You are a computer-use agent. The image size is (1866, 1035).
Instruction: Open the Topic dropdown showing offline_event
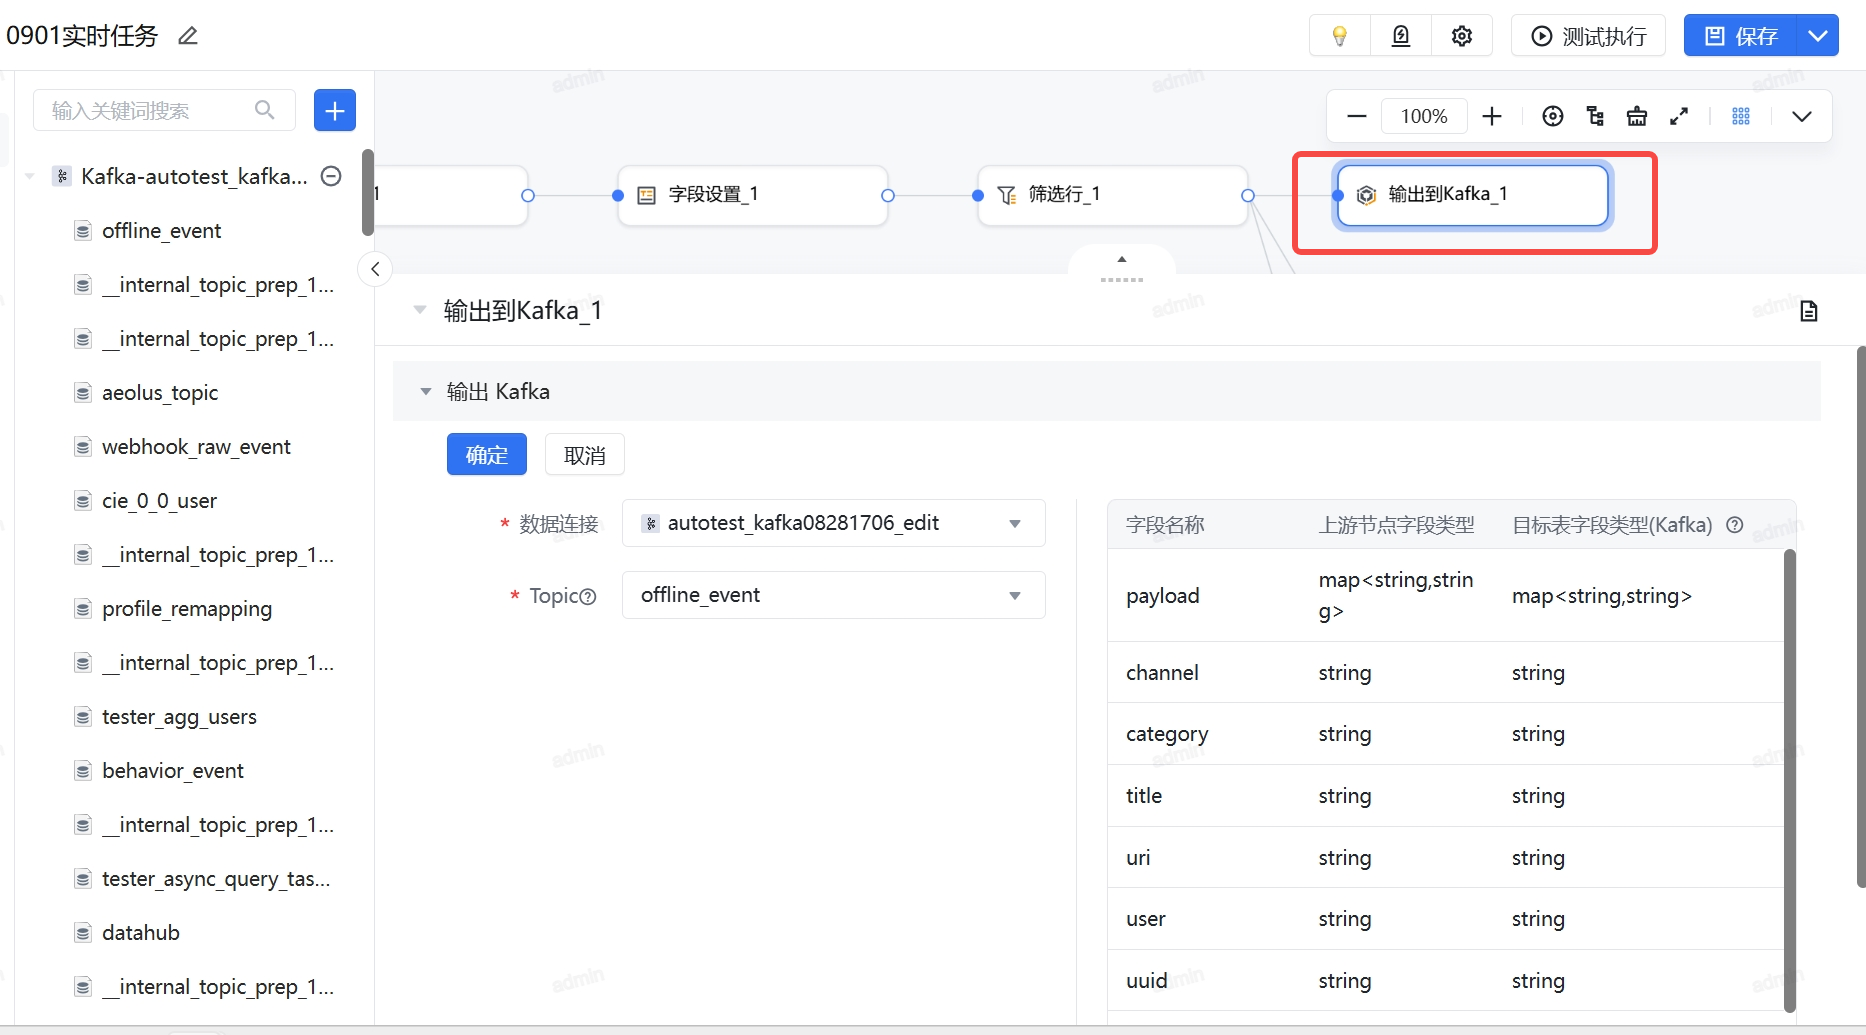(x=833, y=595)
